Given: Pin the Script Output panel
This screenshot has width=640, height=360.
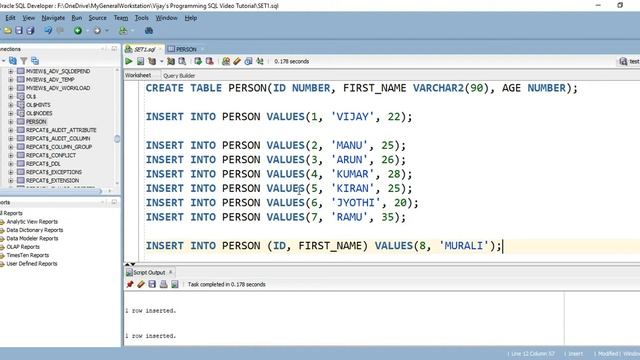Looking at the screenshot, I should [130, 284].
